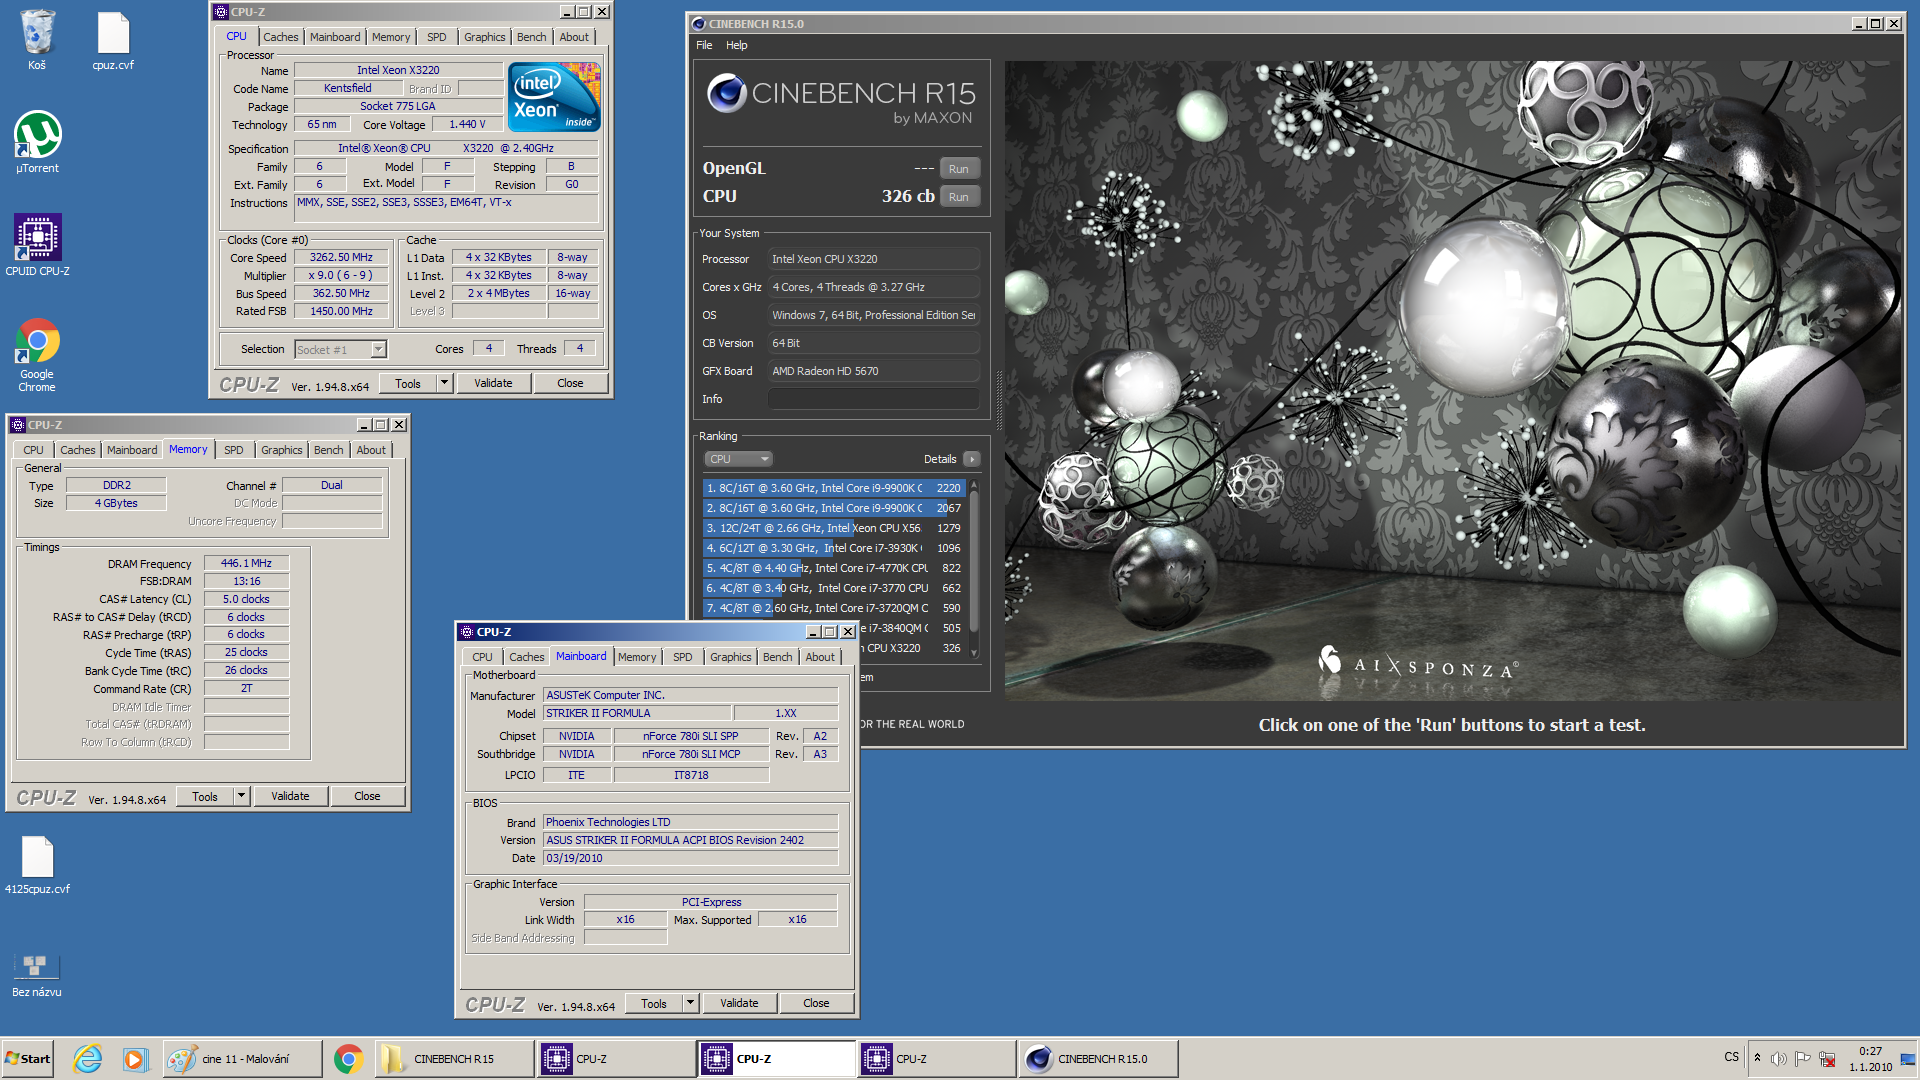Switch to third CPU-Z taskbar button
This screenshot has height=1080, width=1920.
click(936, 1059)
